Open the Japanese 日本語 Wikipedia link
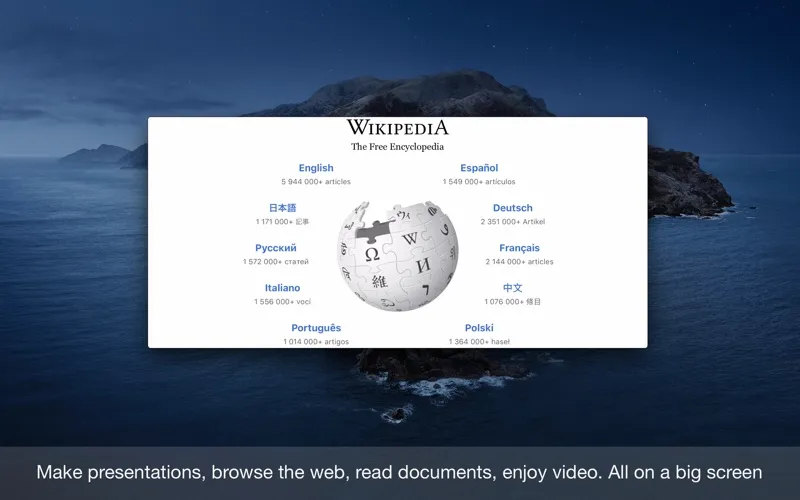800x500 pixels. coord(283,208)
